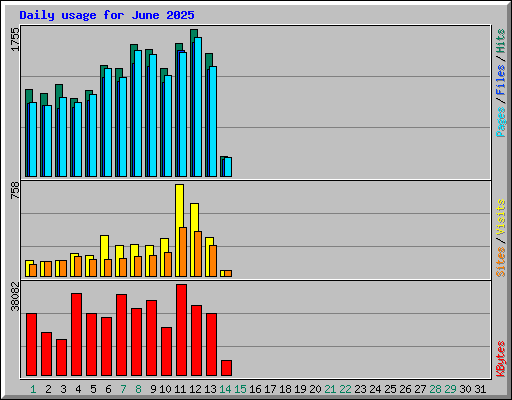The height and width of the screenshot is (400, 512).
Task: Click the cyan pages bar for day 8
Action: pos(138,113)
